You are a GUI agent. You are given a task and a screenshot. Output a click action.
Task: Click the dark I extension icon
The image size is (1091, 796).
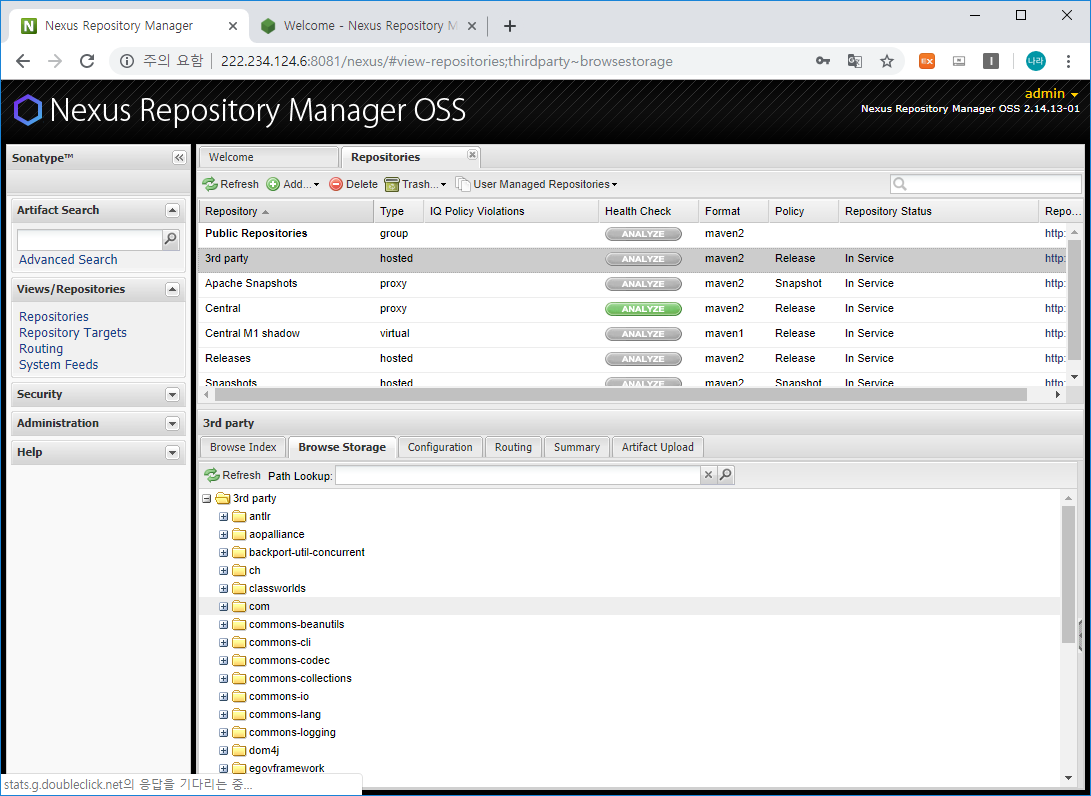point(991,61)
